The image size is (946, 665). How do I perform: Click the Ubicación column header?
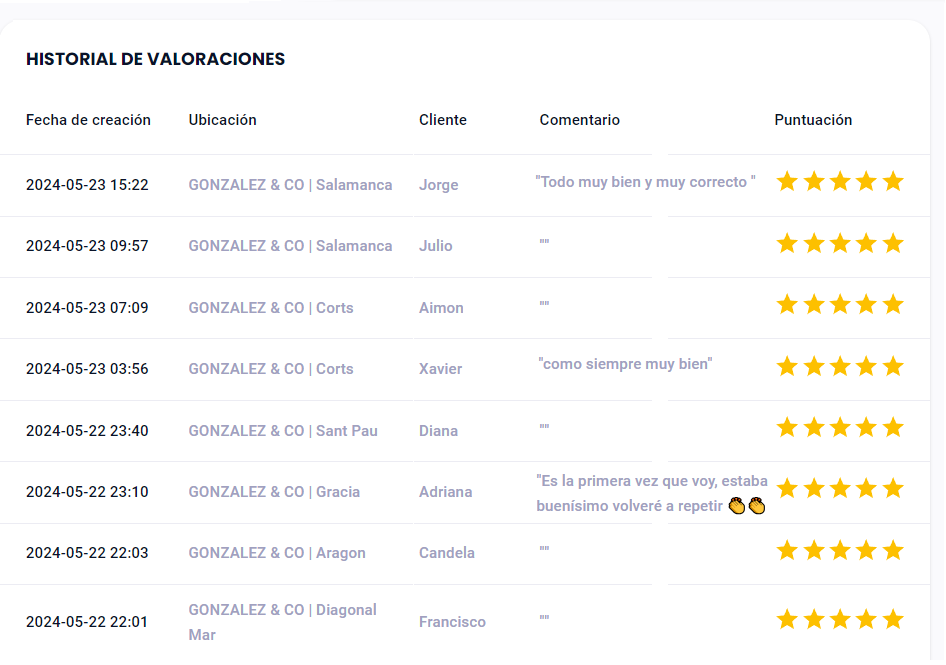[x=222, y=120]
